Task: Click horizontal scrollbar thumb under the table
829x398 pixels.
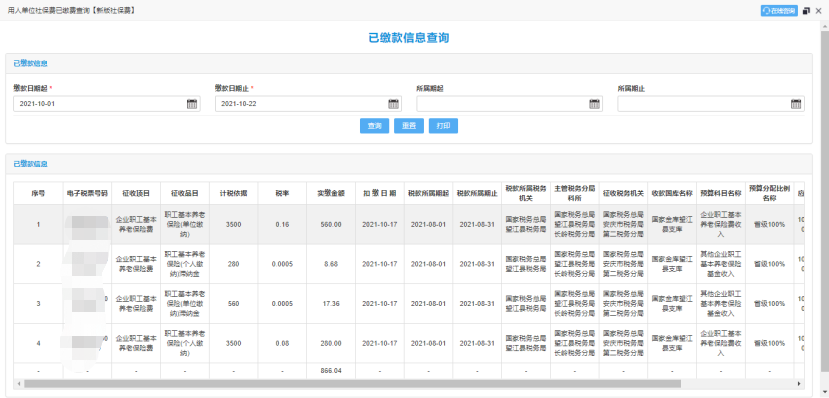Action: (x=353, y=383)
